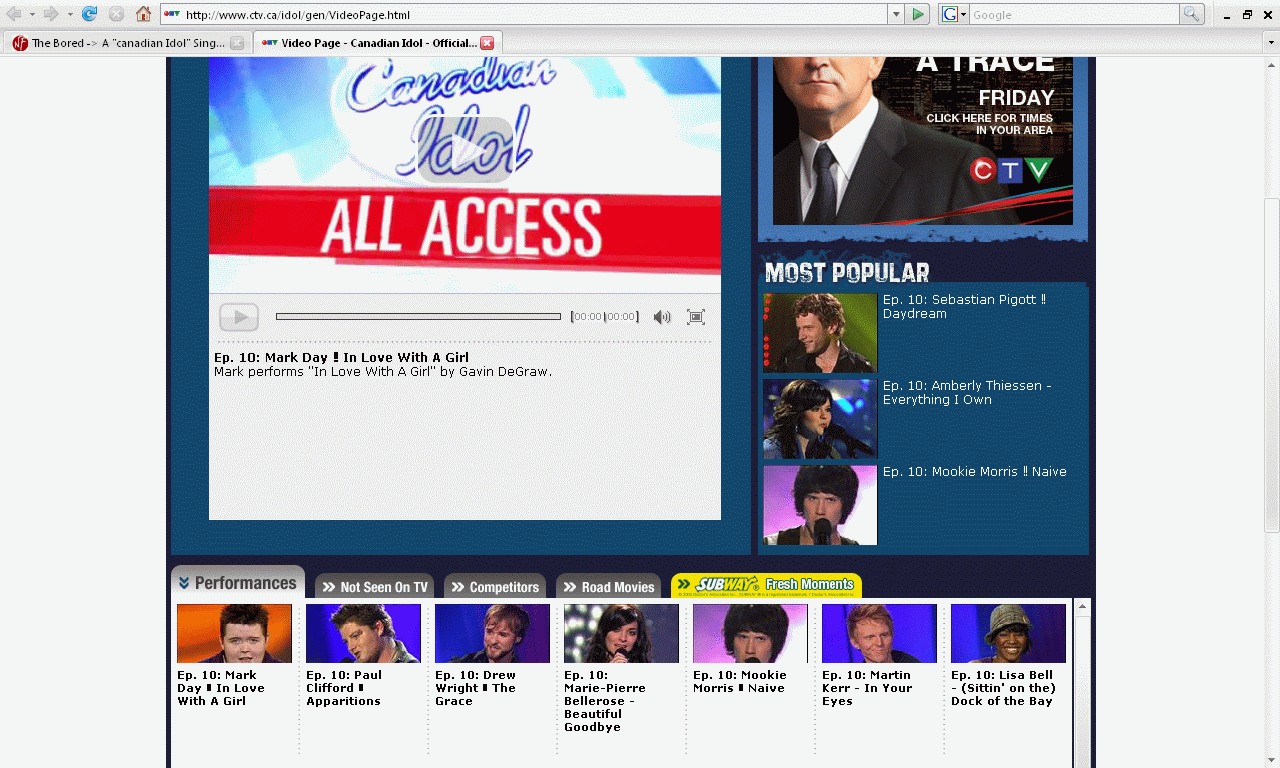
Task: Open Lisa Bell performance thumbnail
Action: pyautogui.click(x=1008, y=633)
